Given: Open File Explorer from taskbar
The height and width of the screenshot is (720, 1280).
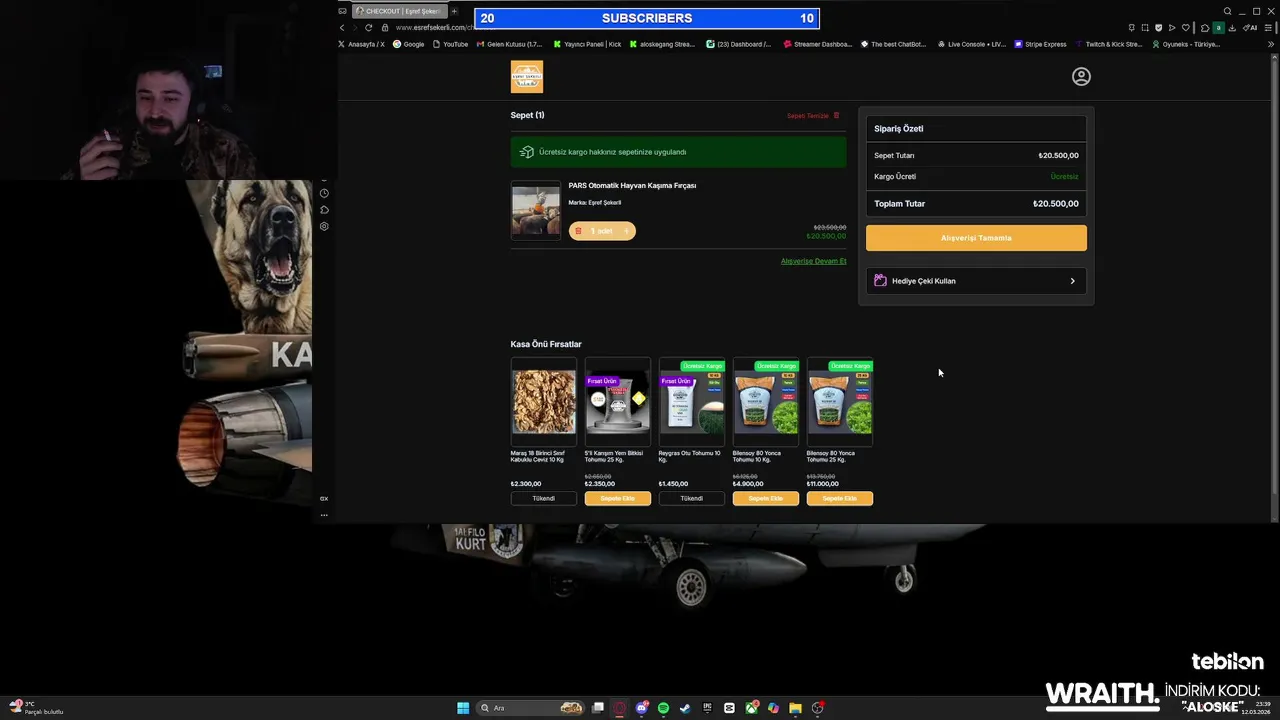Looking at the screenshot, I should click(795, 708).
